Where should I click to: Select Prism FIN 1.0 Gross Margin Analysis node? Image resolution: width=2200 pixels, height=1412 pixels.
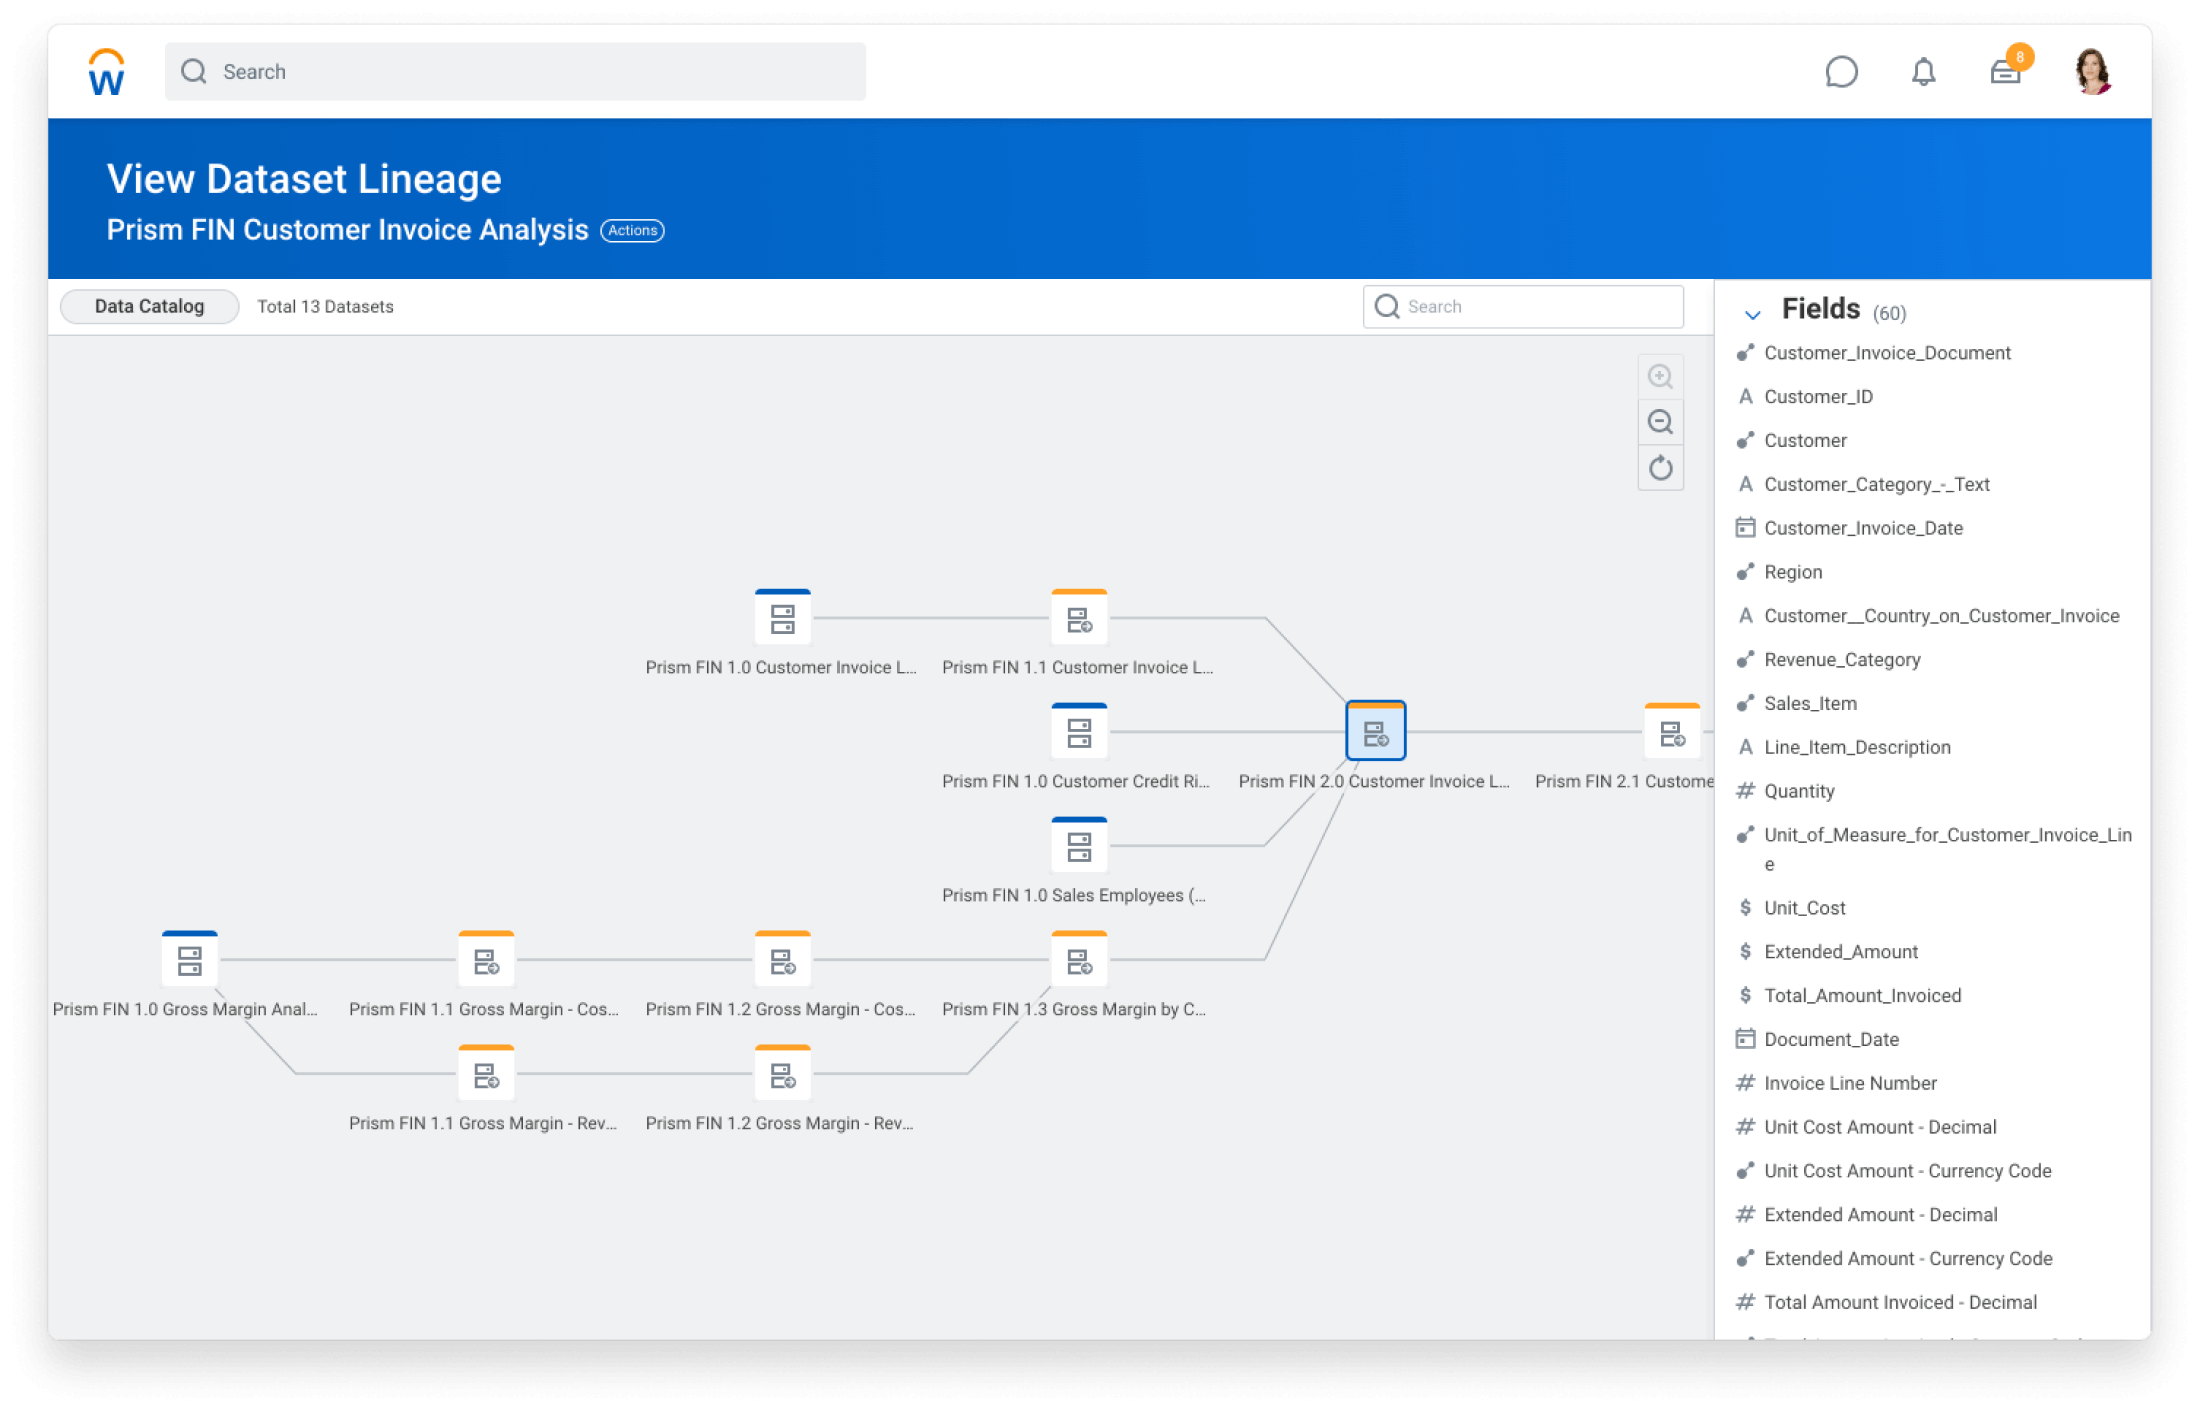[189, 960]
